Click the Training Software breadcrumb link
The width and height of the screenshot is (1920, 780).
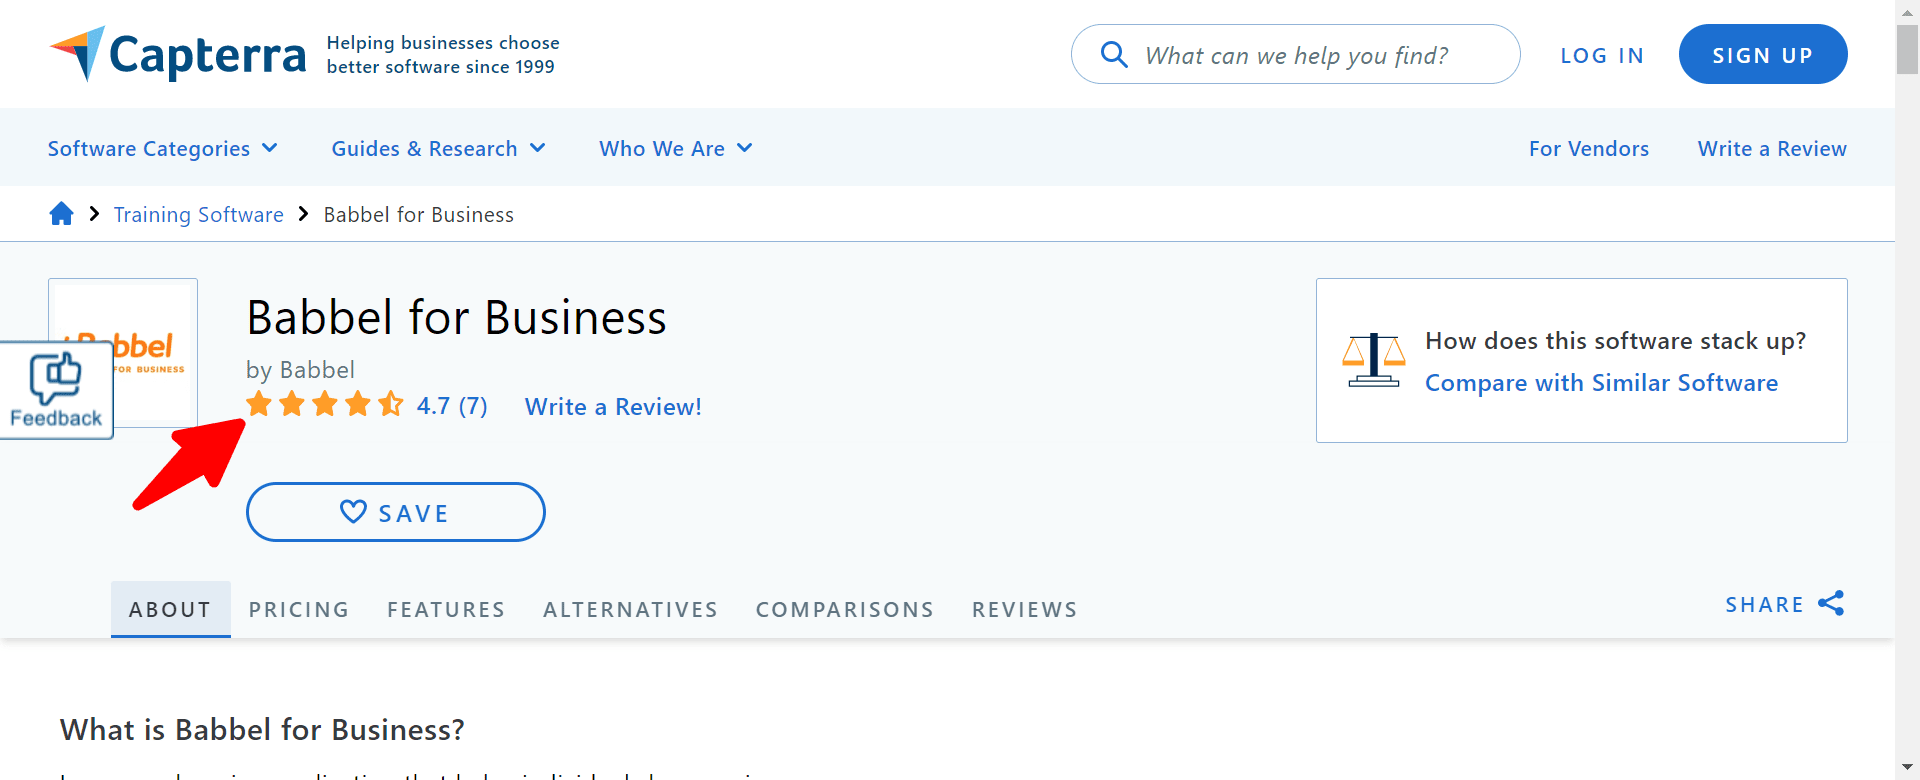coord(198,215)
